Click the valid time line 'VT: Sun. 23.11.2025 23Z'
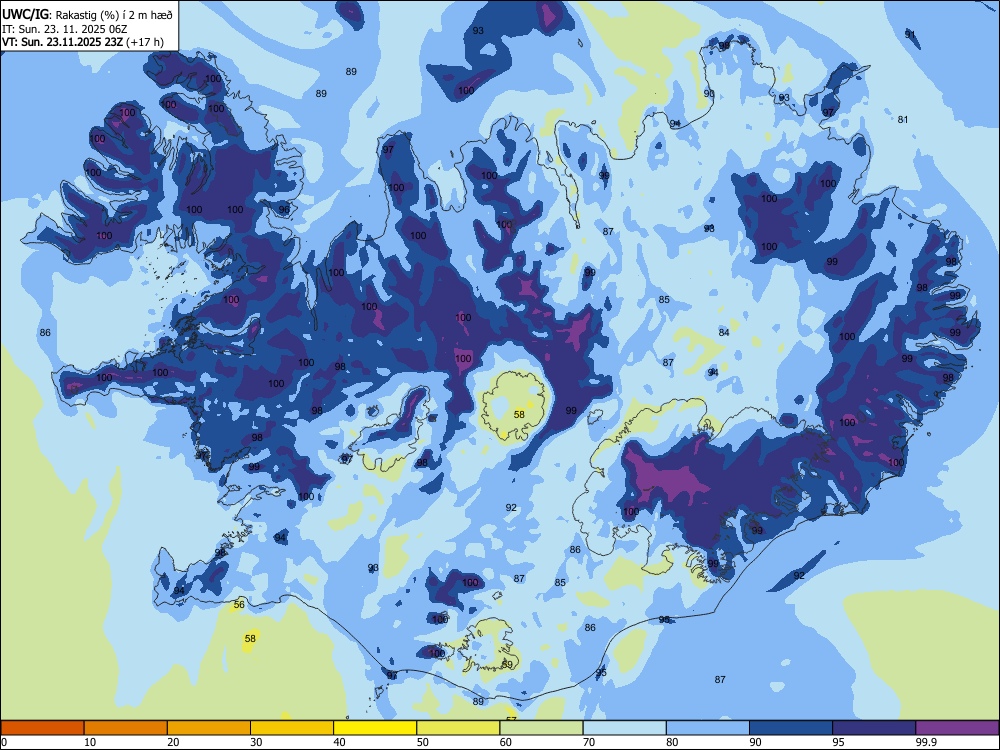Screen dimensions: 1000x750 [x=62, y=42]
